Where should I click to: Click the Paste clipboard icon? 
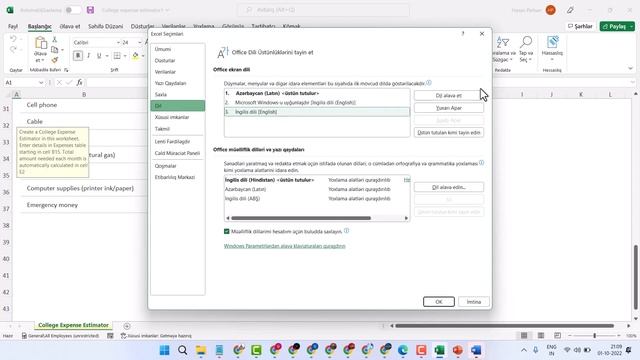[x=40, y=43]
